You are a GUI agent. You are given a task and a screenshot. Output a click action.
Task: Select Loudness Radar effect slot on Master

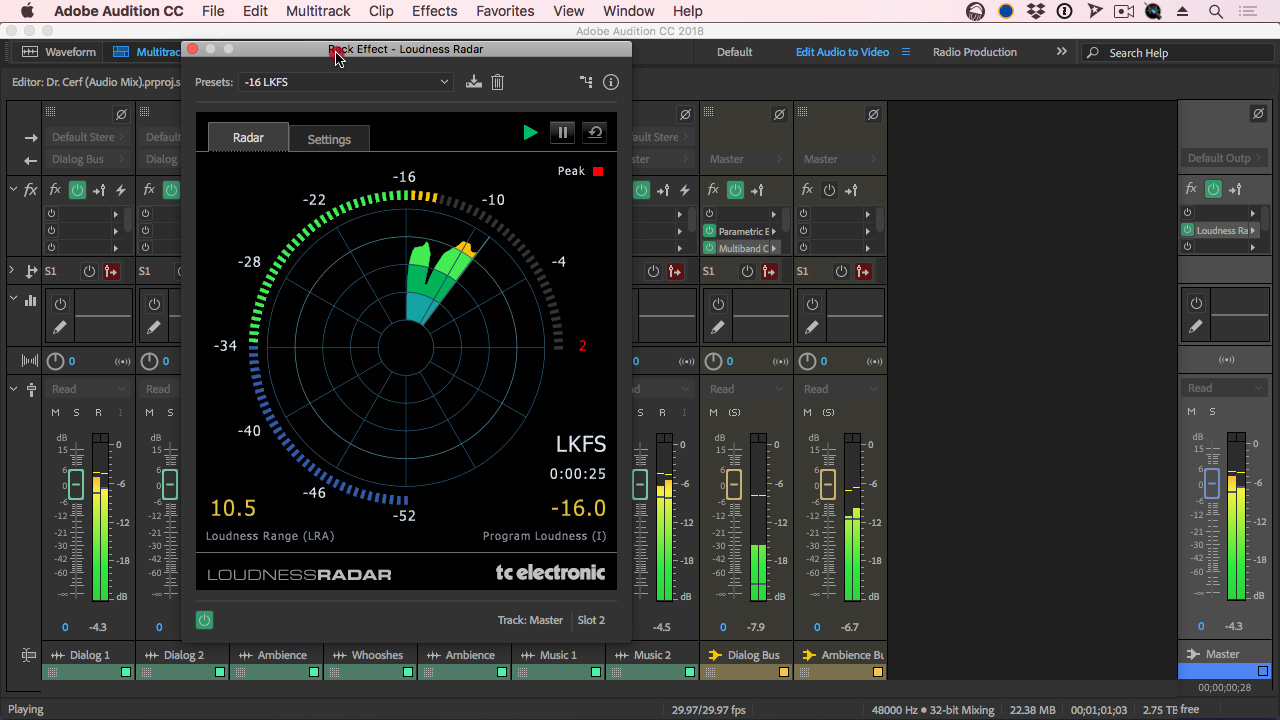(x=1222, y=230)
